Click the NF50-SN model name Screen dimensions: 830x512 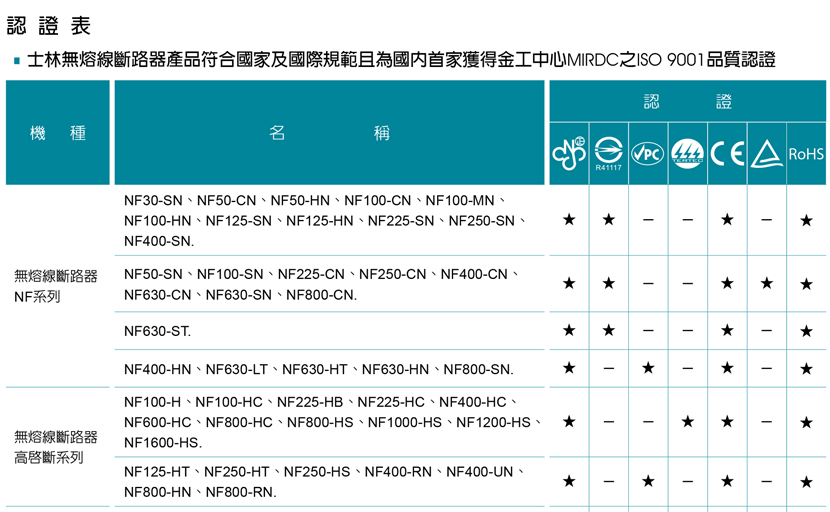(153, 274)
